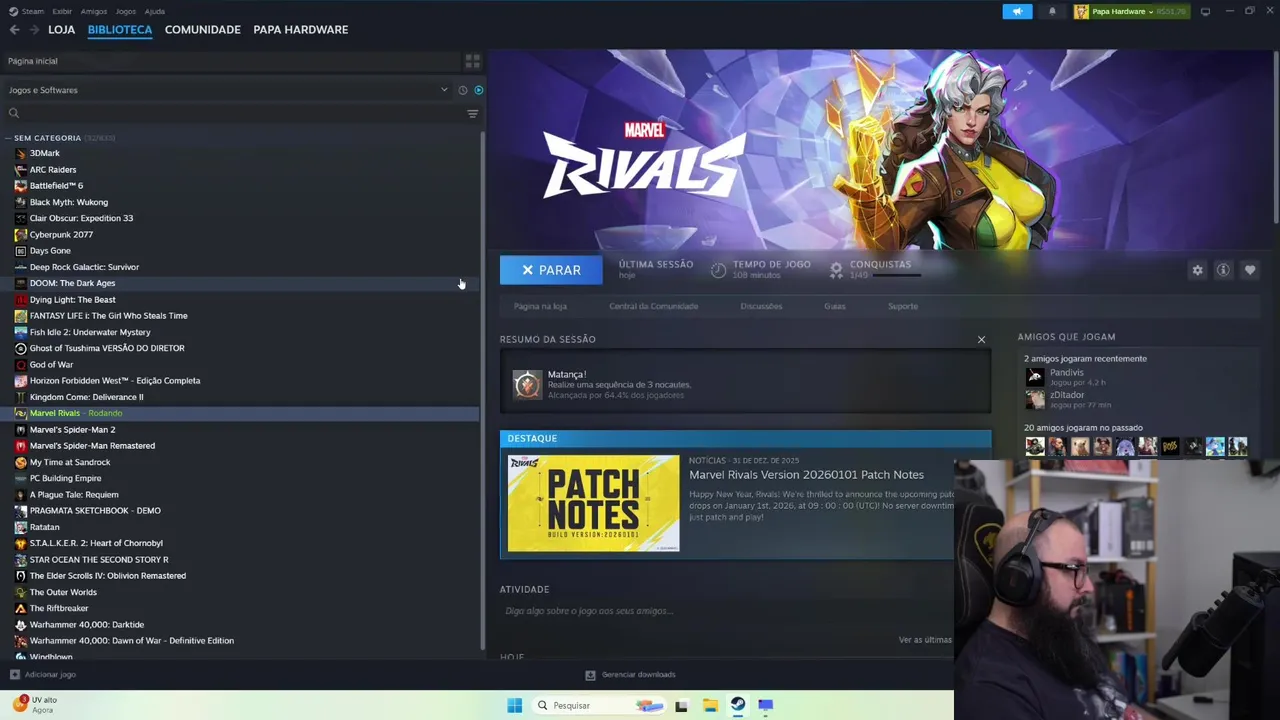
Task: Open the Steam announcements megaphone button
Action: coord(1017,12)
